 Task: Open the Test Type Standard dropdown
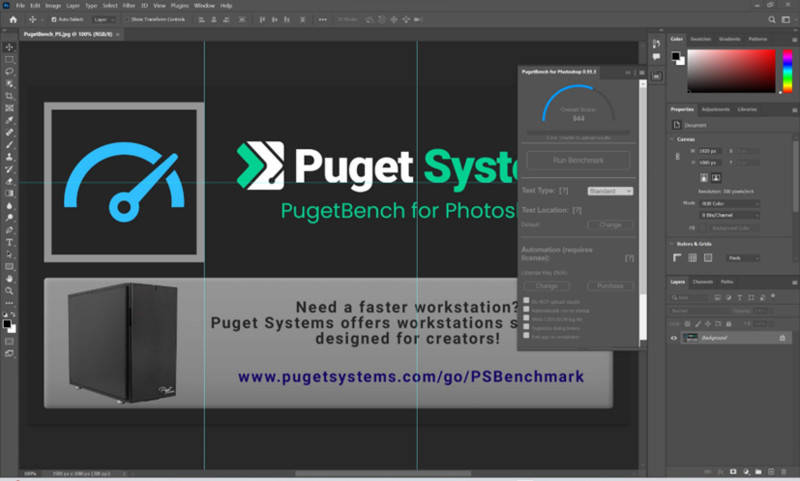tap(609, 190)
